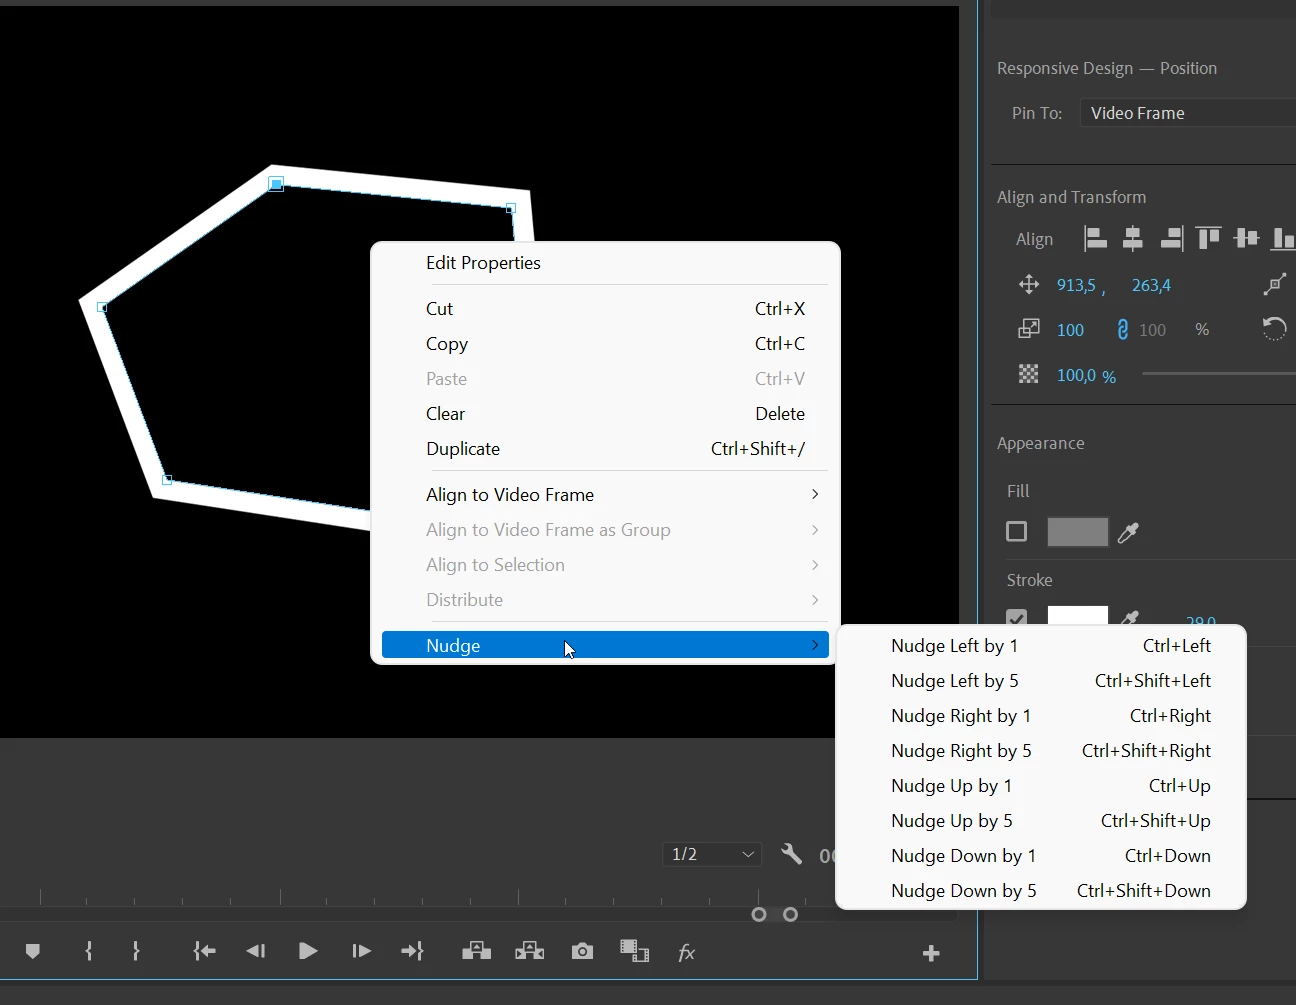Open the monitor settings wrench
1296x1005 pixels.
point(791,854)
